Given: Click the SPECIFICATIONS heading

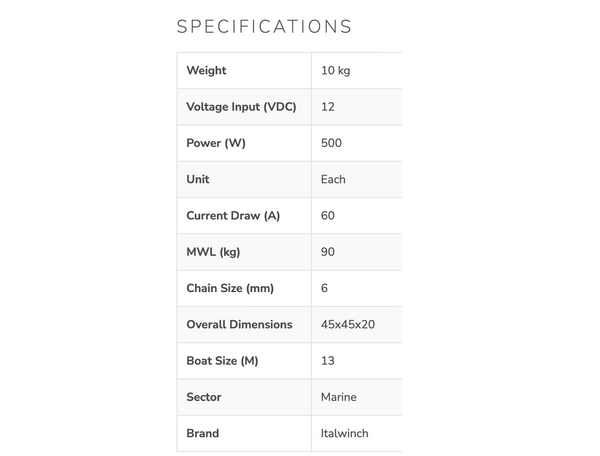Looking at the screenshot, I should 264,27.
